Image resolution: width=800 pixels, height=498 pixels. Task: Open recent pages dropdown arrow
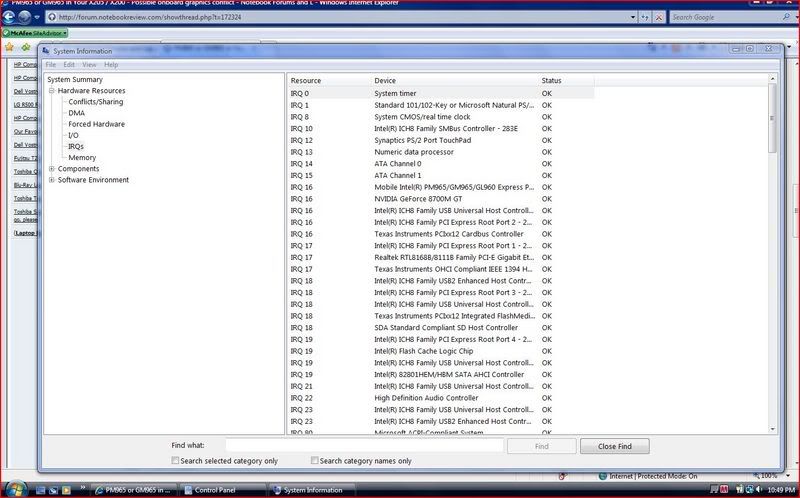[x=37, y=17]
